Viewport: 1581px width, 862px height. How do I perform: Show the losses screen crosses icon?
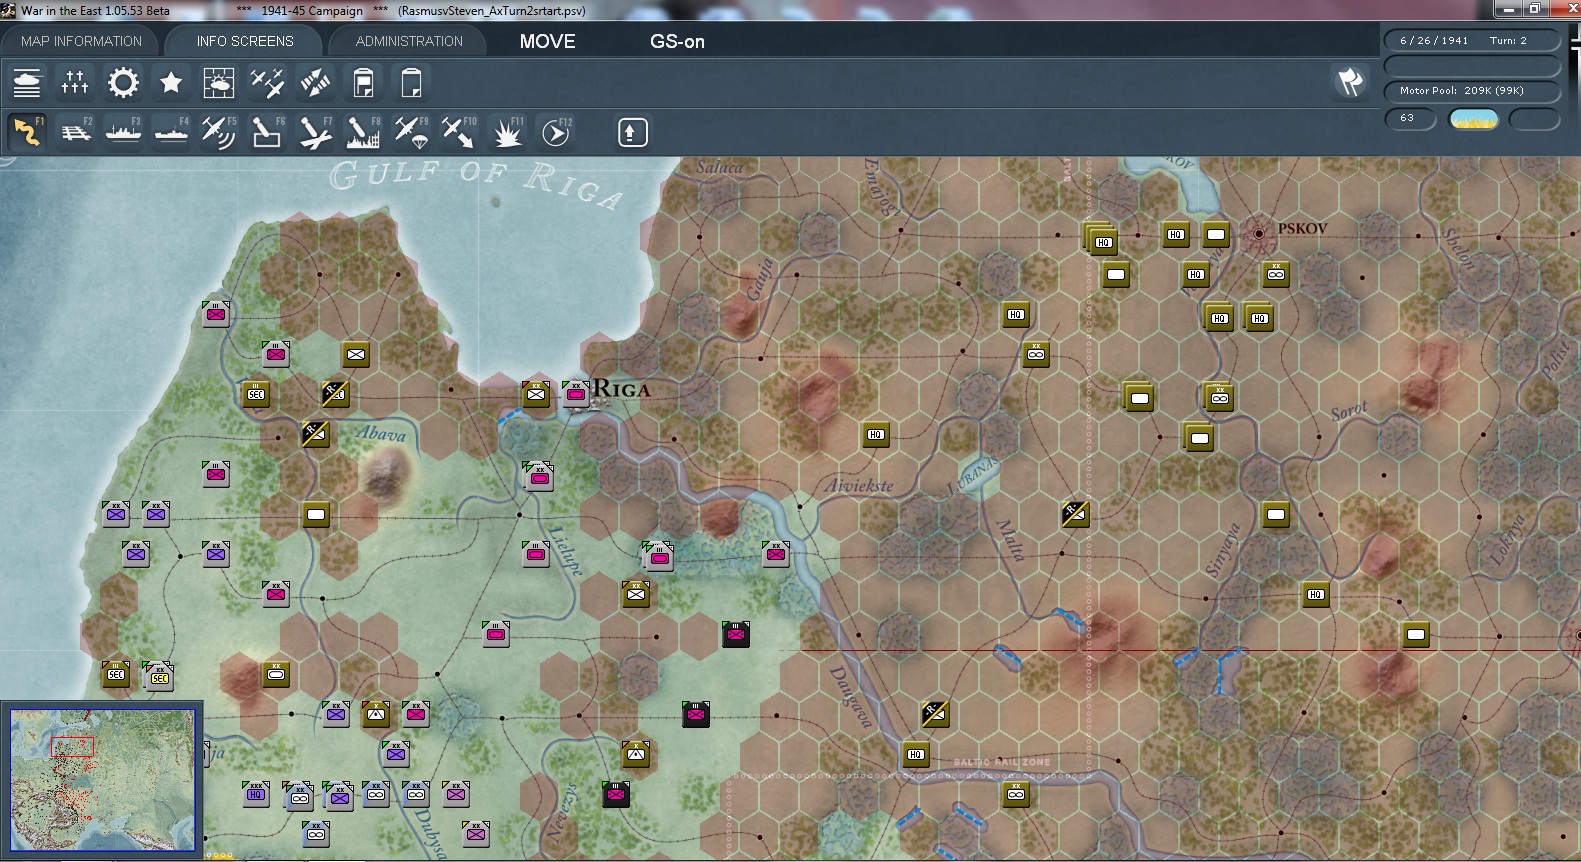point(75,82)
